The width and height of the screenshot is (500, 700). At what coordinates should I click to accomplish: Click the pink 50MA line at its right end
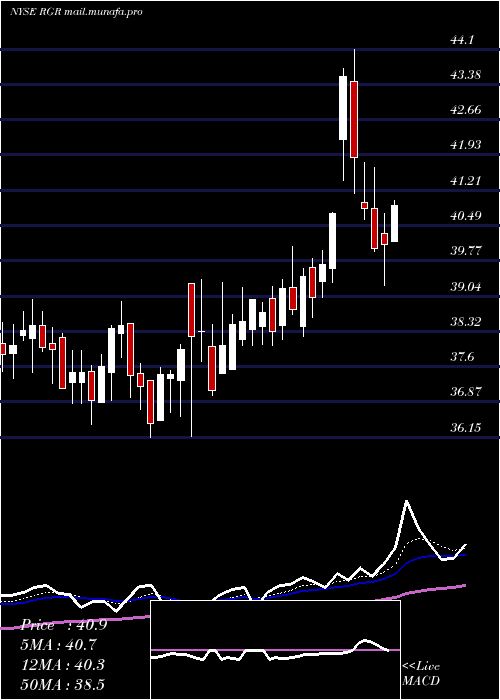coord(464,585)
